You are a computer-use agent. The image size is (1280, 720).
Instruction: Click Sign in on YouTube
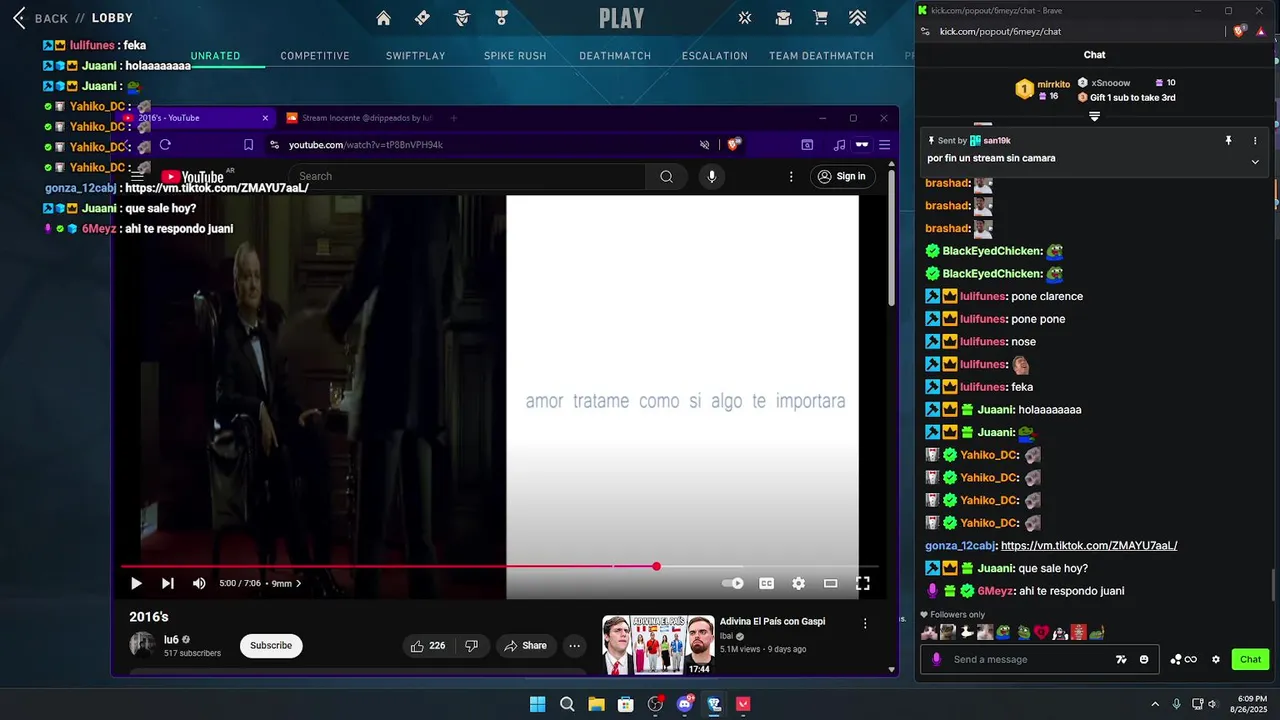(x=841, y=176)
